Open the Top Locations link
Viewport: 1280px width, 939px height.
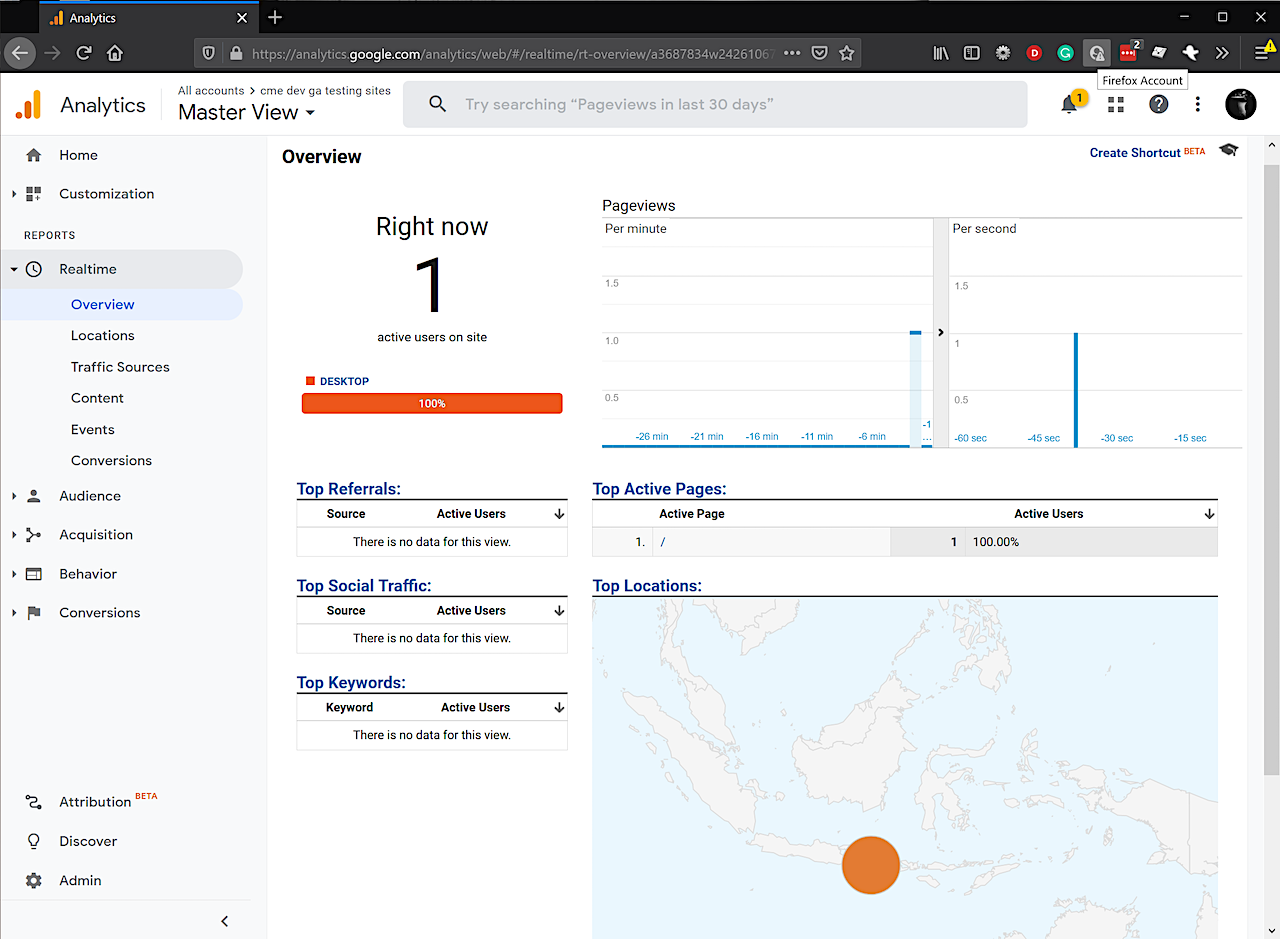click(x=647, y=586)
